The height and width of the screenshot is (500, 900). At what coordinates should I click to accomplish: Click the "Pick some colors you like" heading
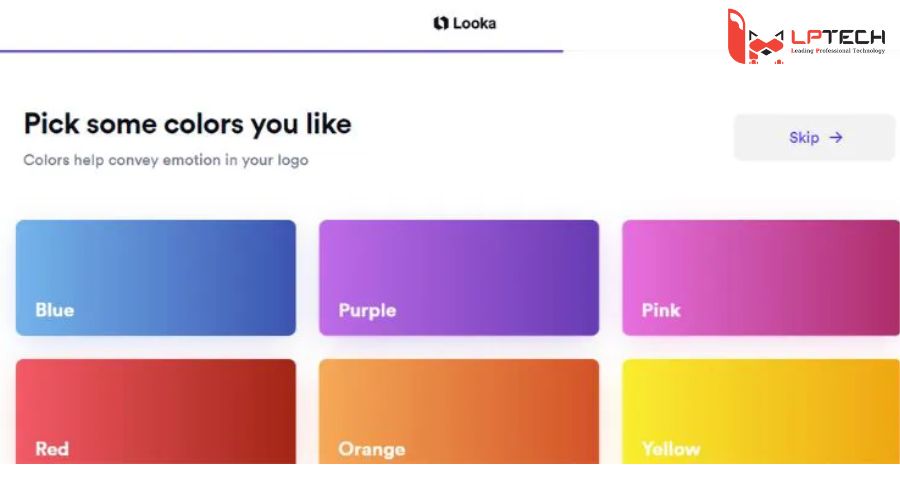(x=187, y=125)
